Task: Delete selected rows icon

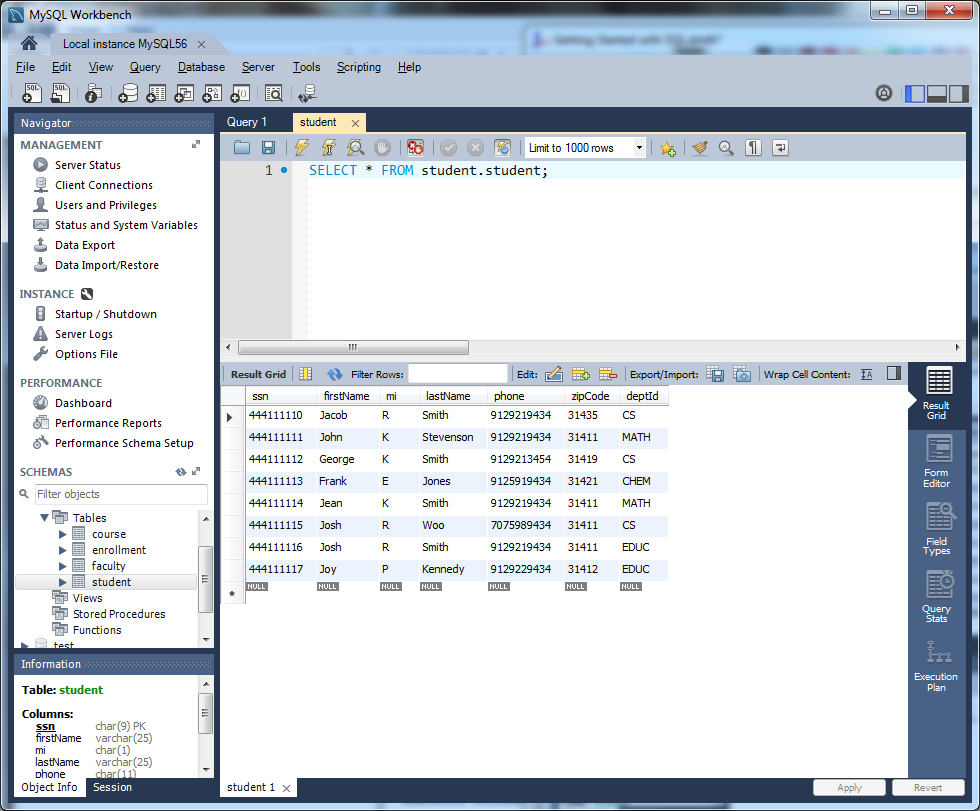Action: [x=608, y=374]
